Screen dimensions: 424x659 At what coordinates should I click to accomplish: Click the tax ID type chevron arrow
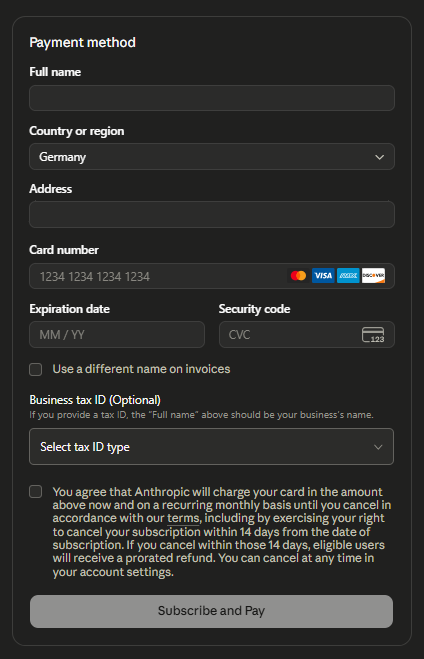coord(378,447)
